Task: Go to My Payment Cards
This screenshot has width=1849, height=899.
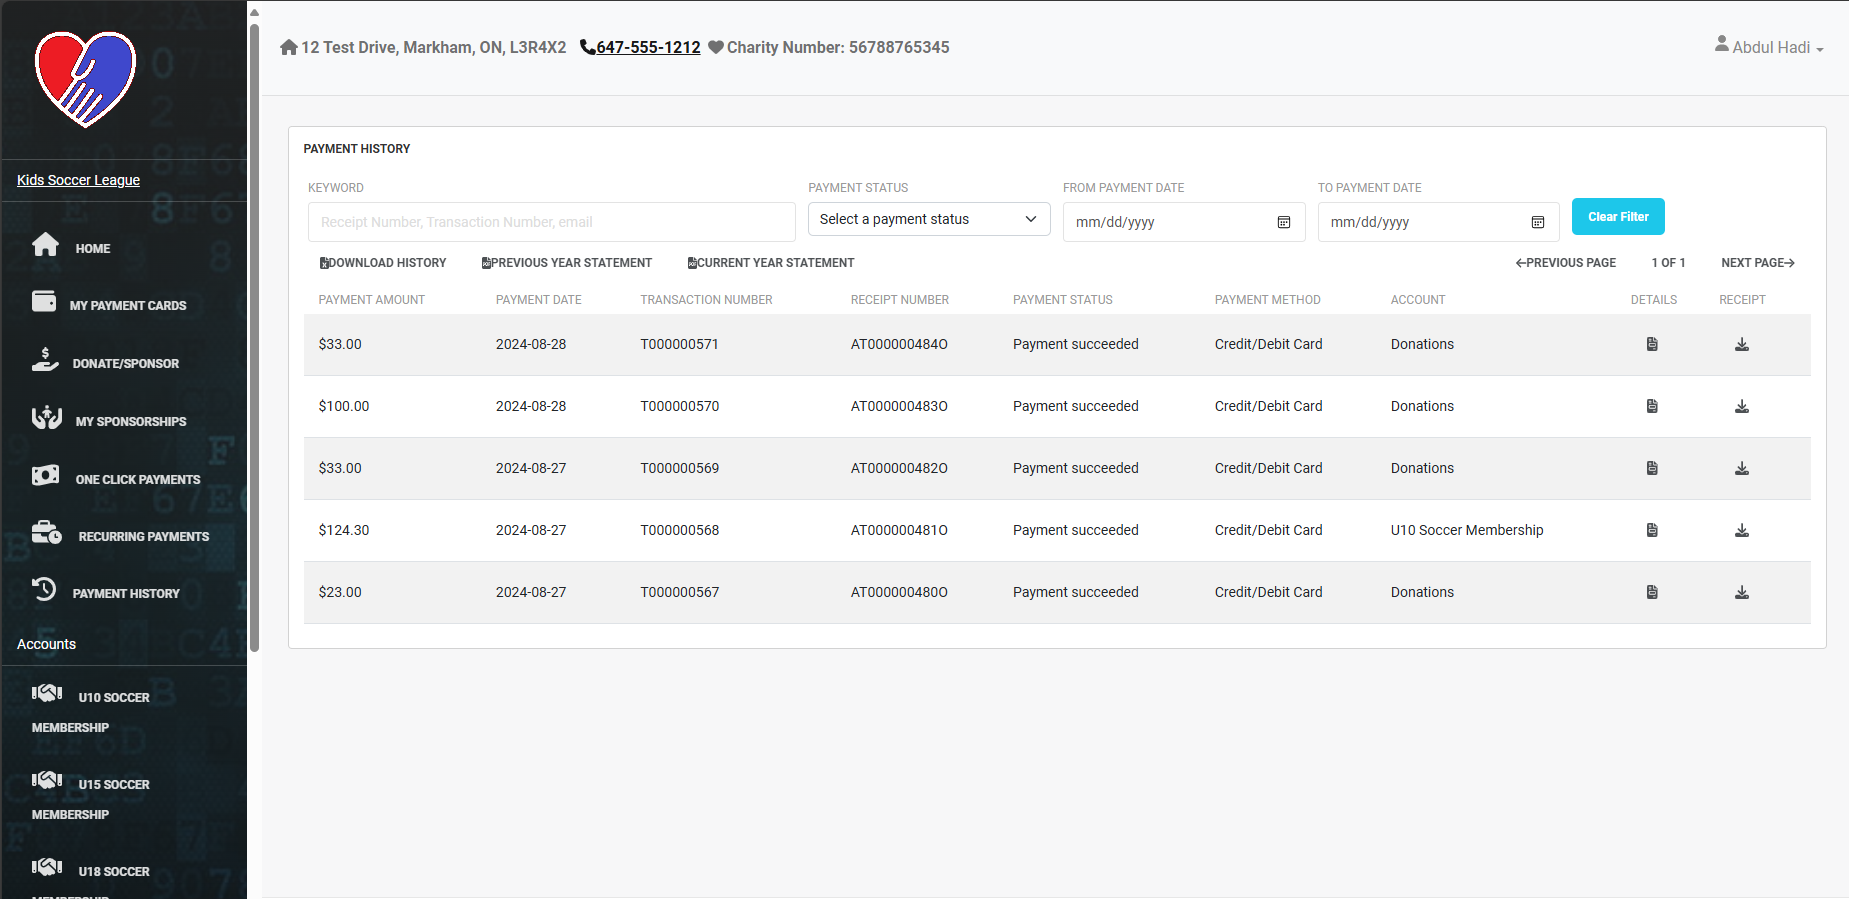Action: pos(127,305)
